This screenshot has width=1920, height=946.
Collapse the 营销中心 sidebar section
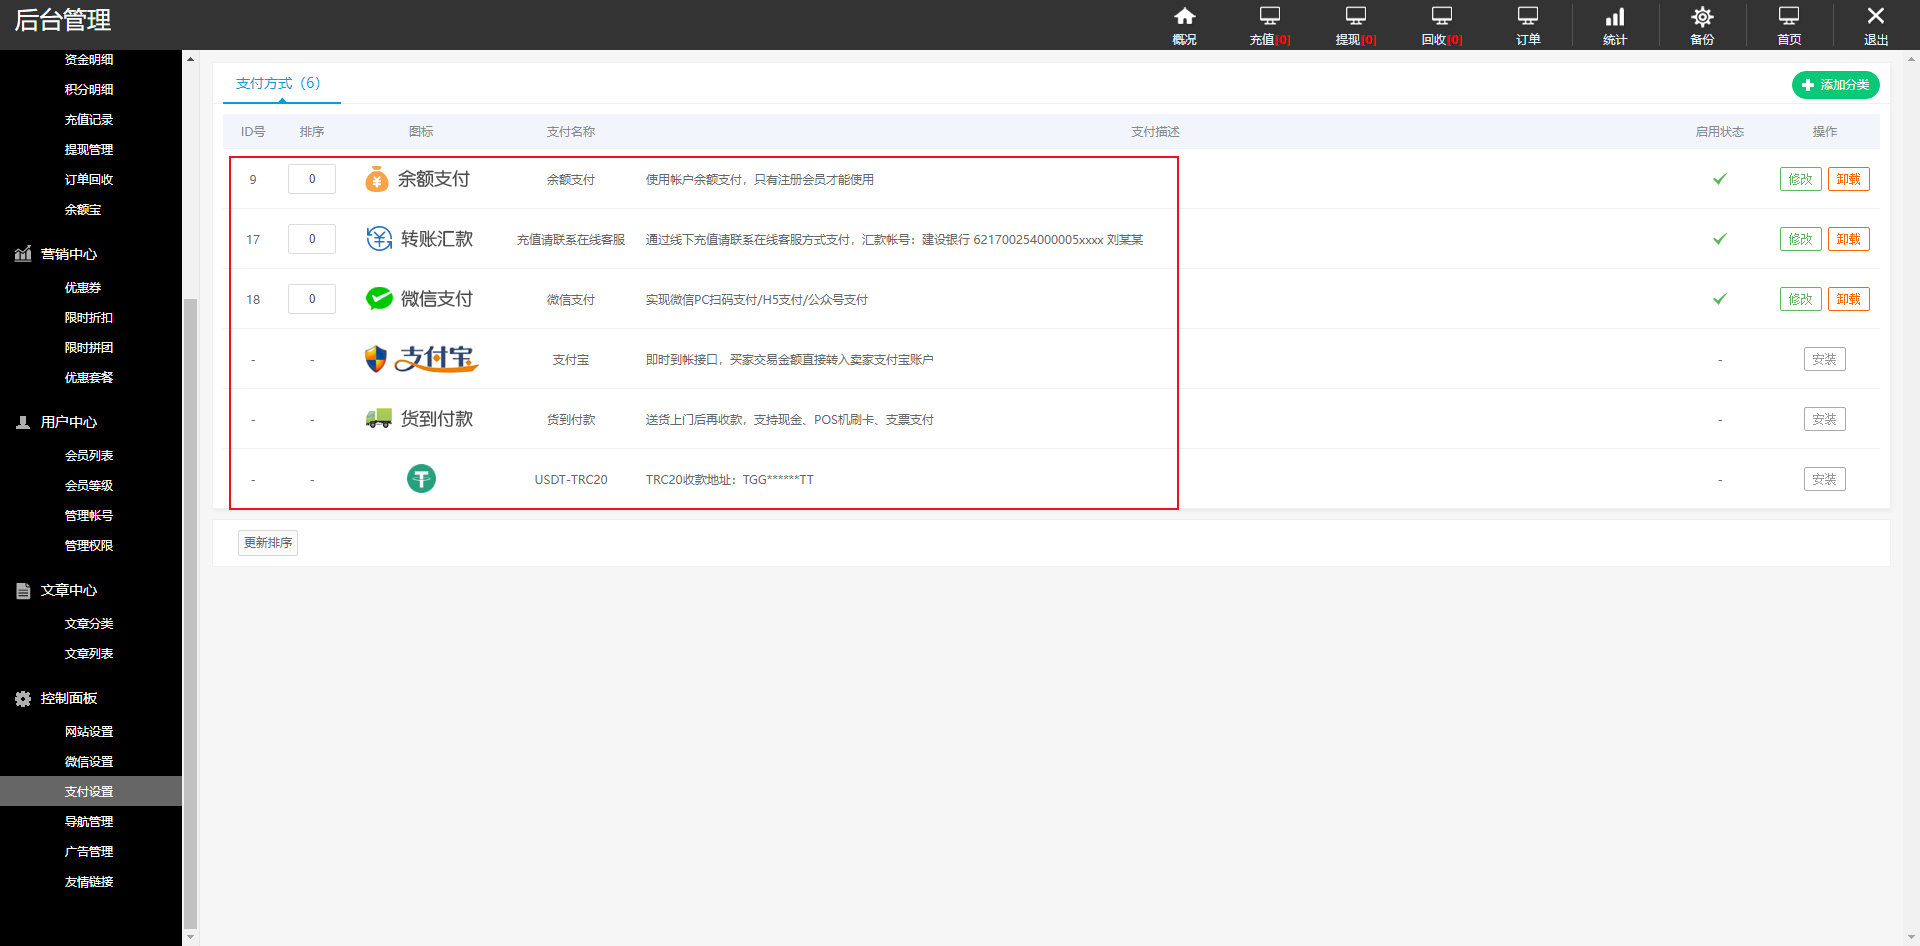coord(67,254)
